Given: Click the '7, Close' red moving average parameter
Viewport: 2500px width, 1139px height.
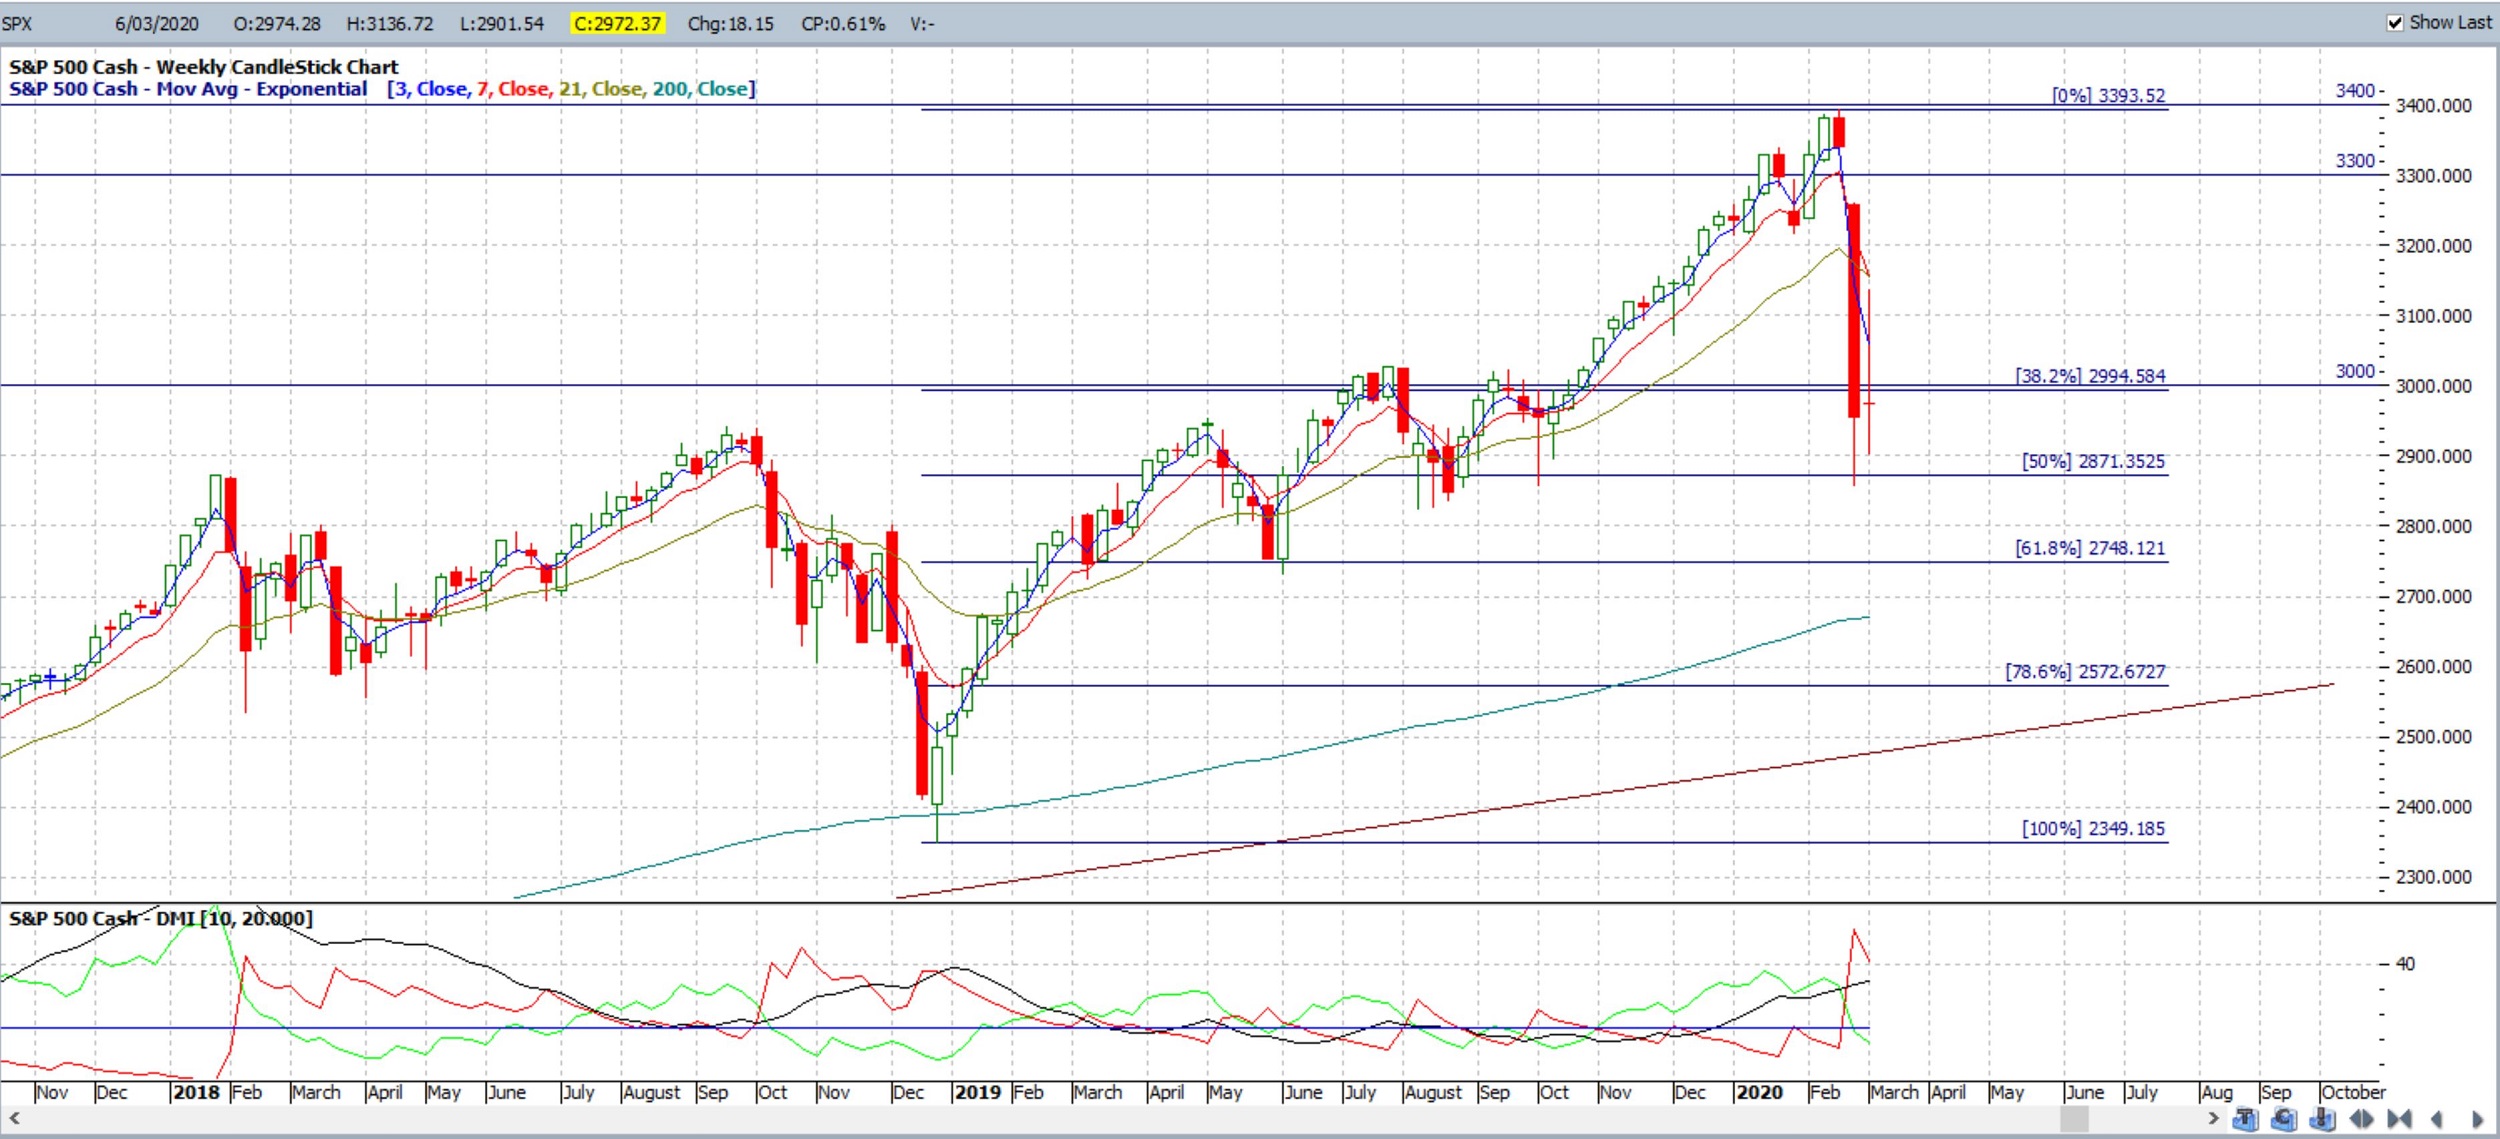Looking at the screenshot, I should pyautogui.click(x=513, y=89).
